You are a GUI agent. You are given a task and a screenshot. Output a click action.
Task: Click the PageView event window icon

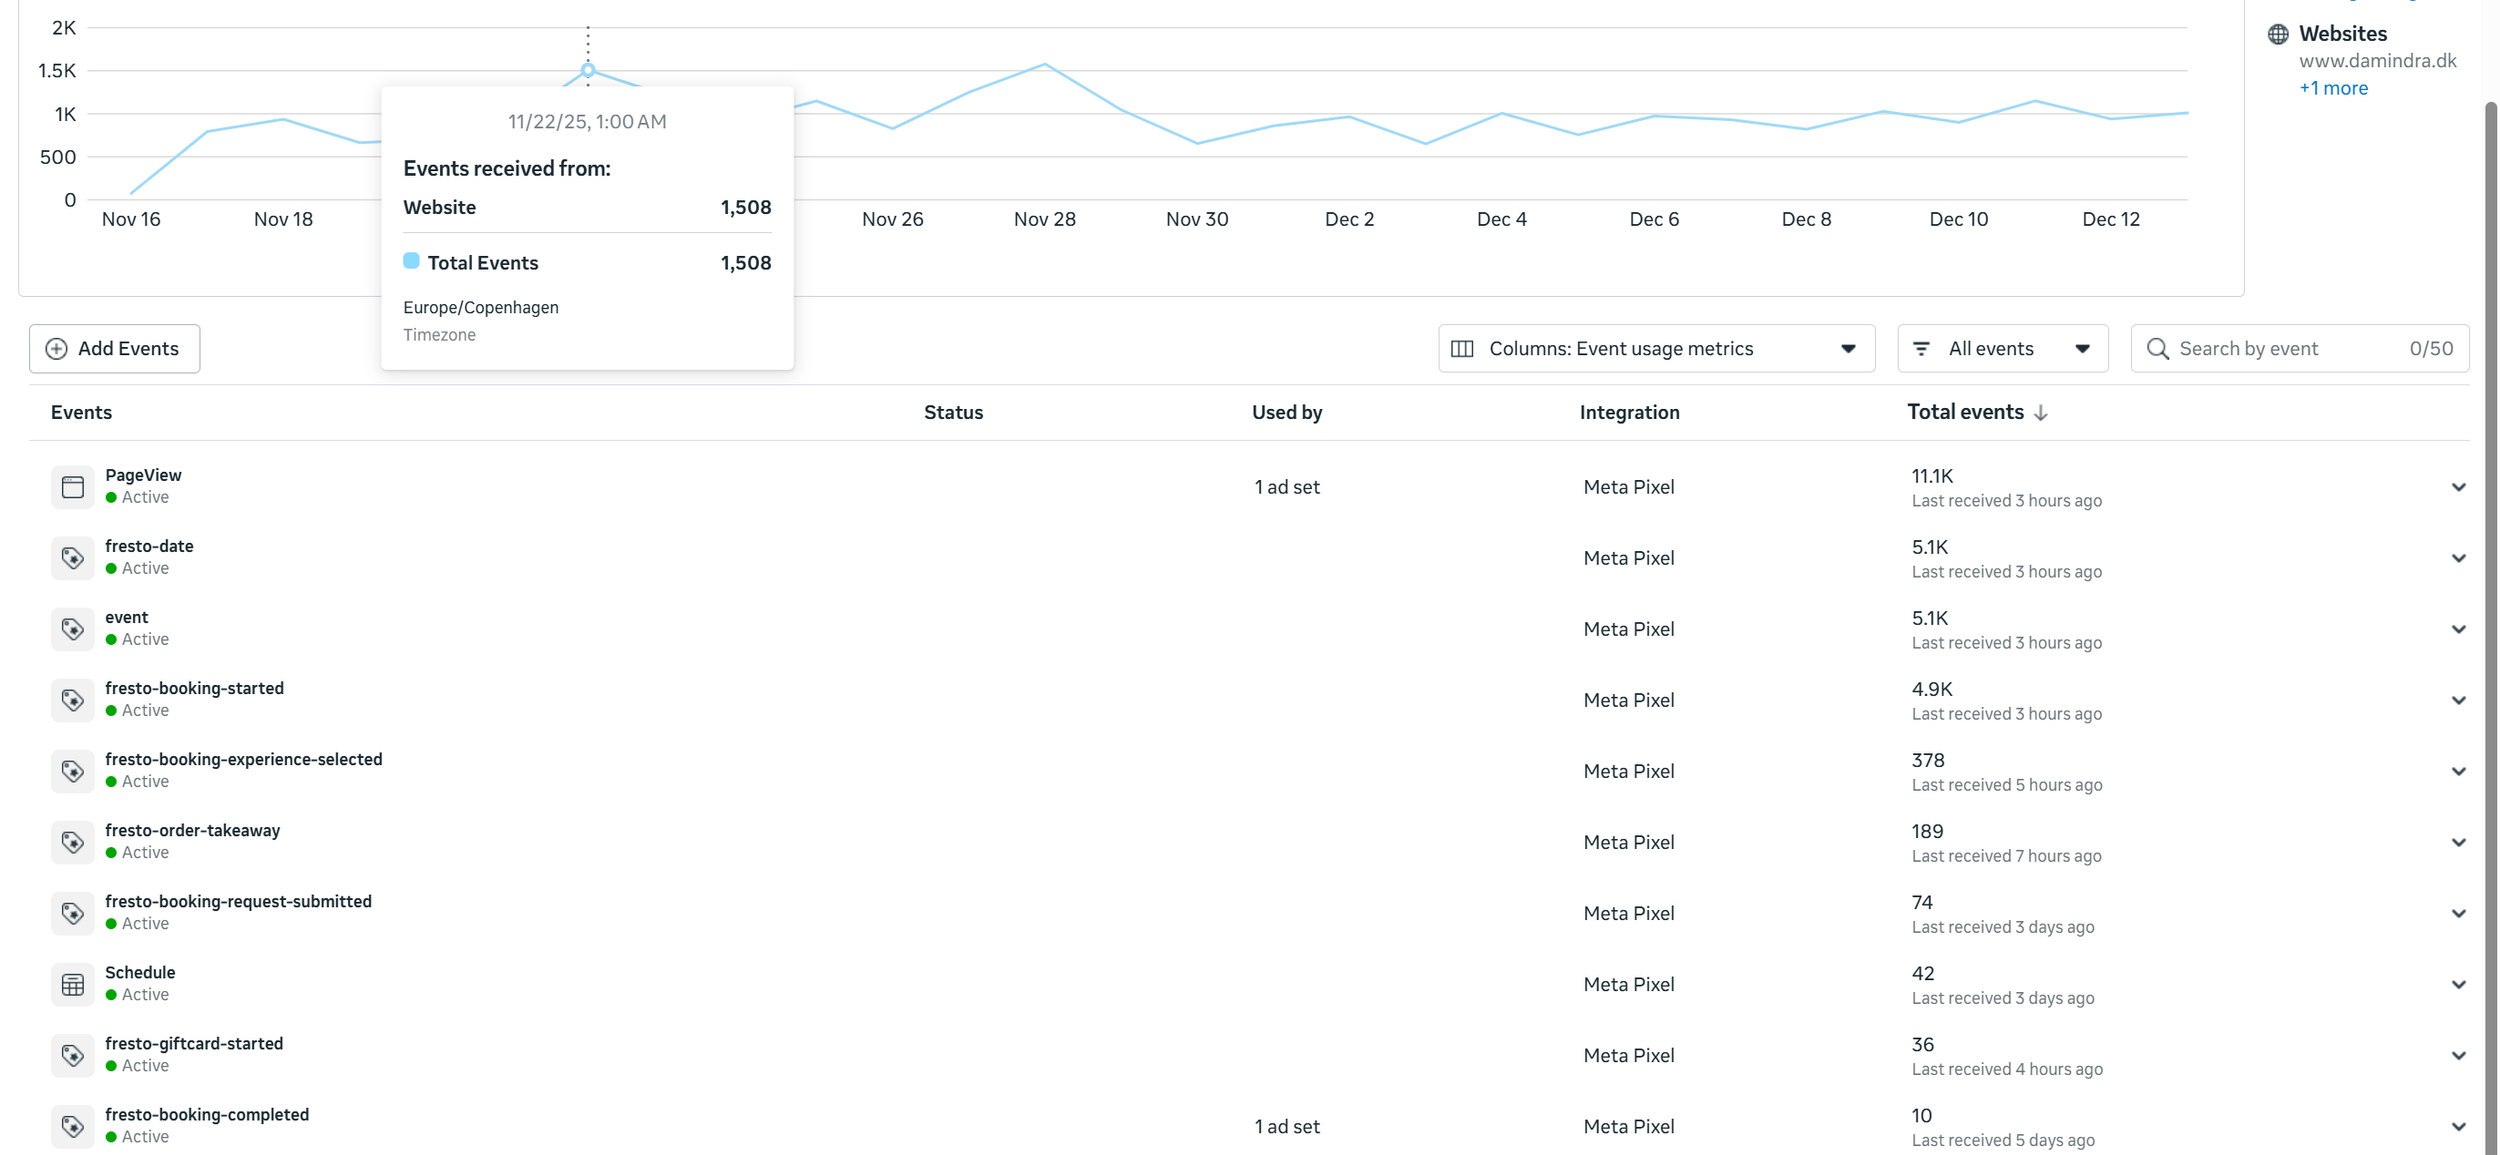pos(72,487)
